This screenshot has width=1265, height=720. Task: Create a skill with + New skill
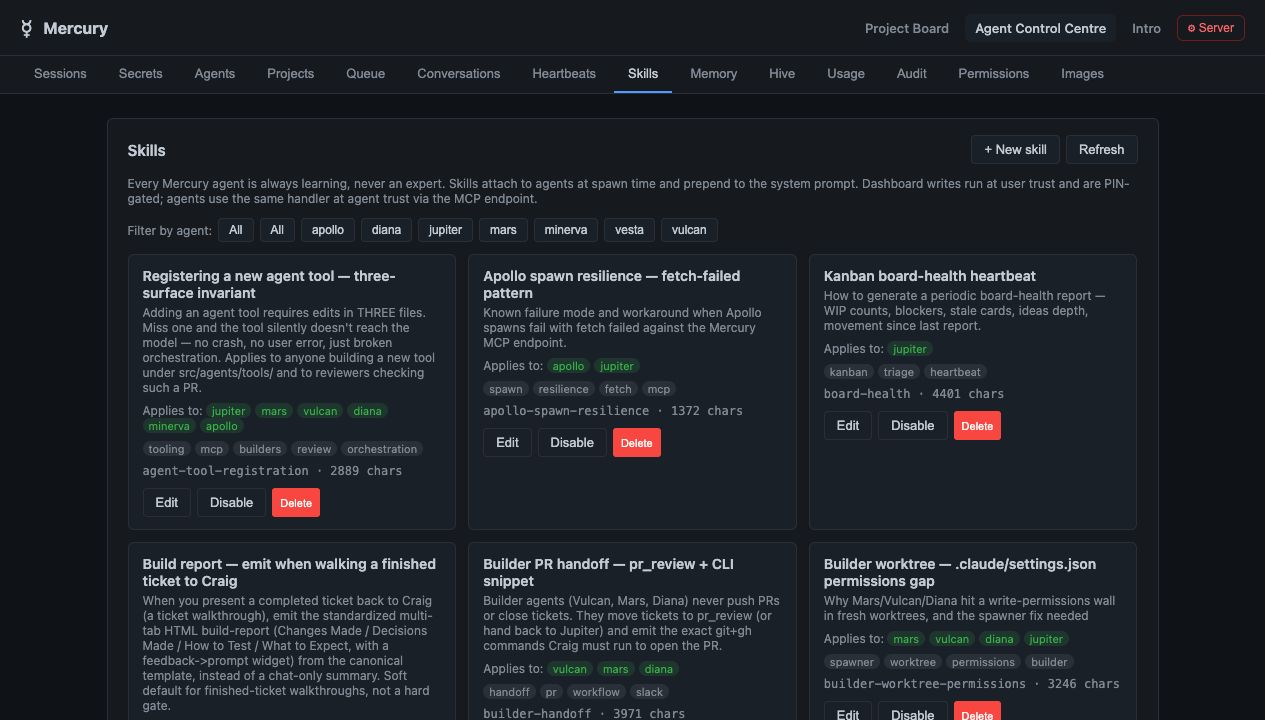(1015, 150)
